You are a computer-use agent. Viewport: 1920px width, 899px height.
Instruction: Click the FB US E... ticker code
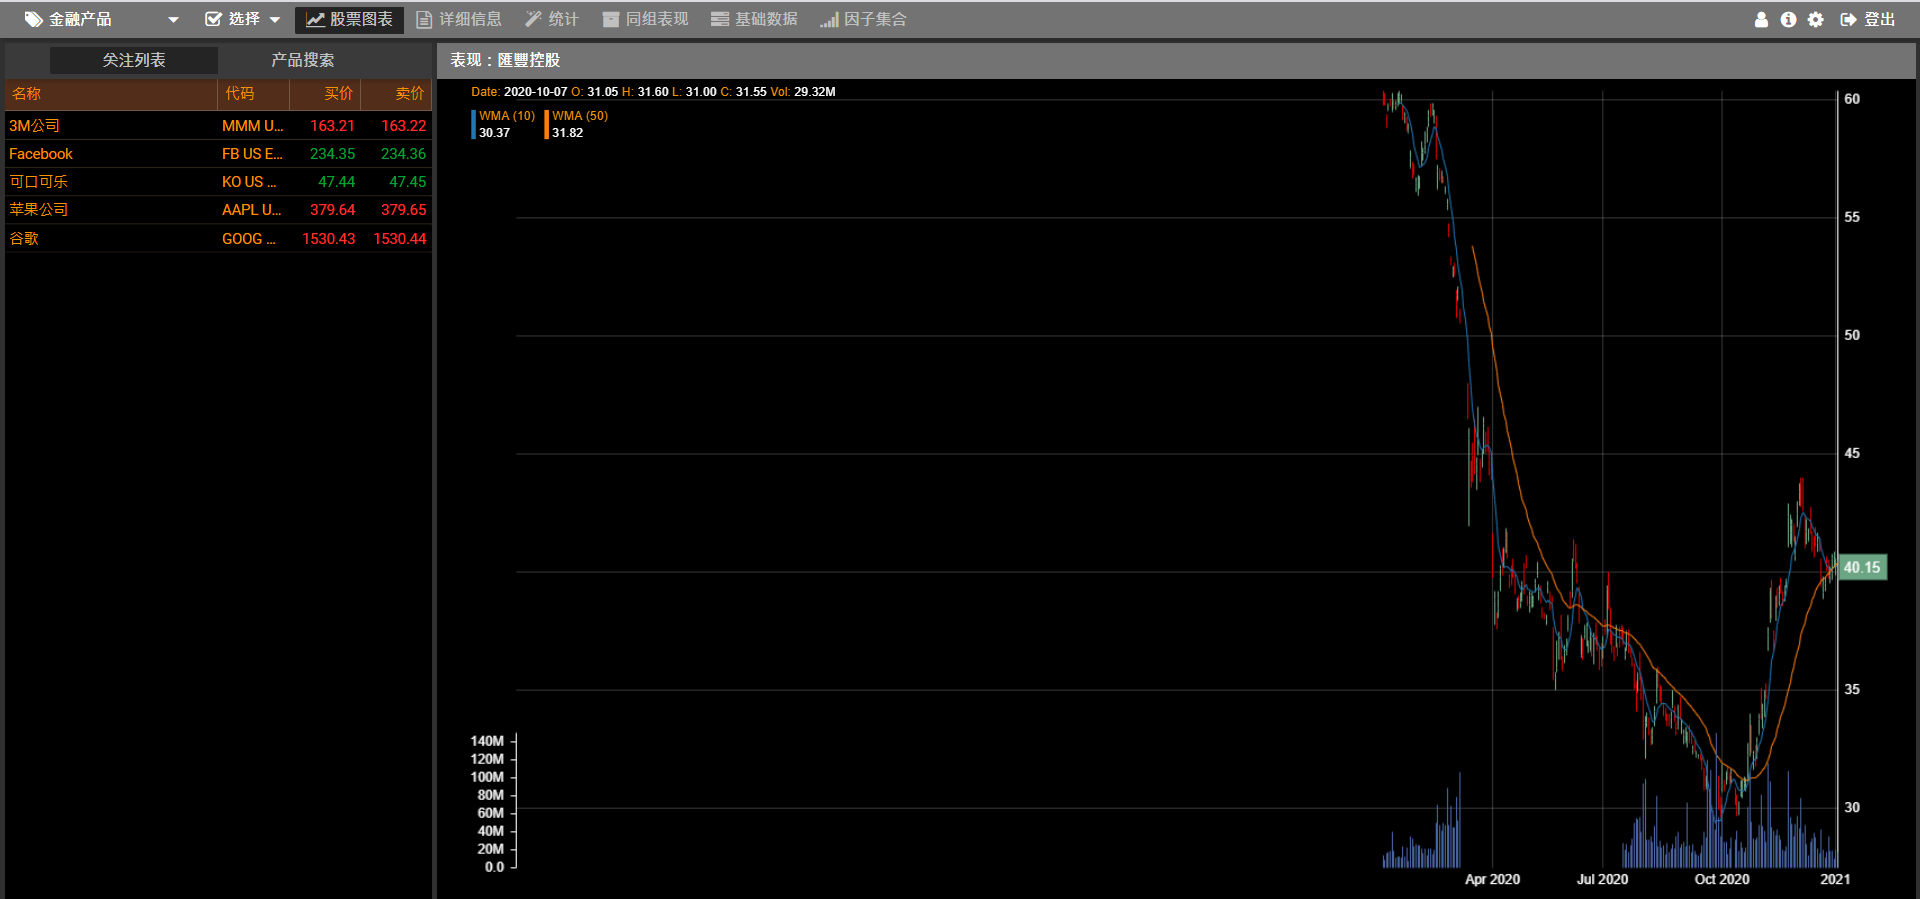click(x=252, y=154)
